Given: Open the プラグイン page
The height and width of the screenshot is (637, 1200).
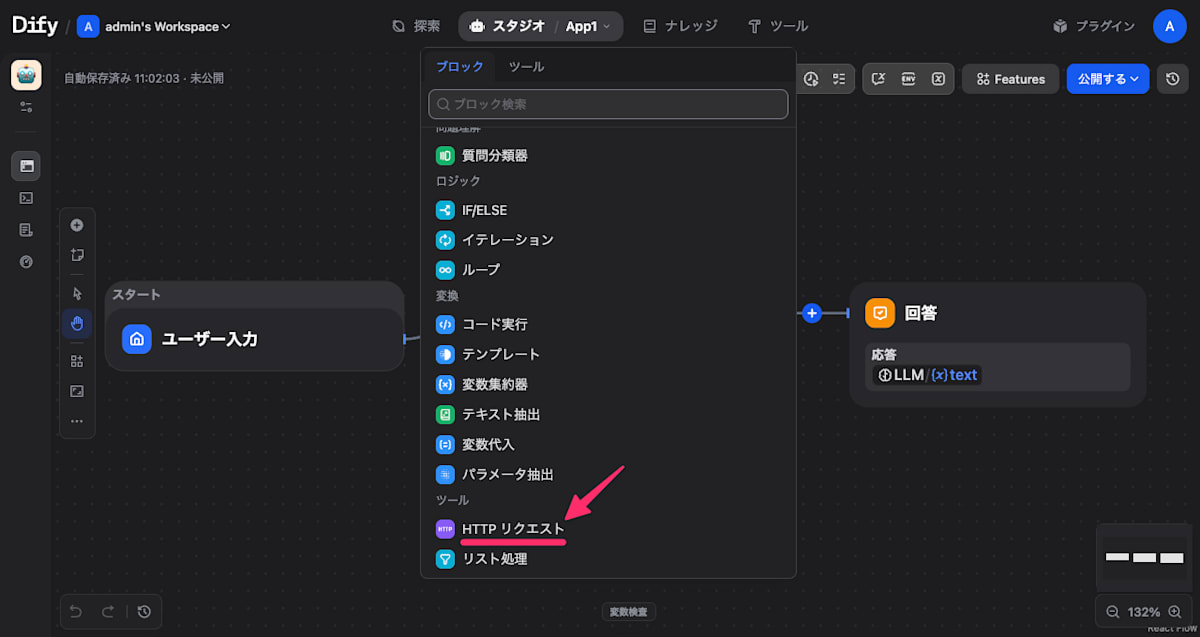Looking at the screenshot, I should coord(1093,26).
